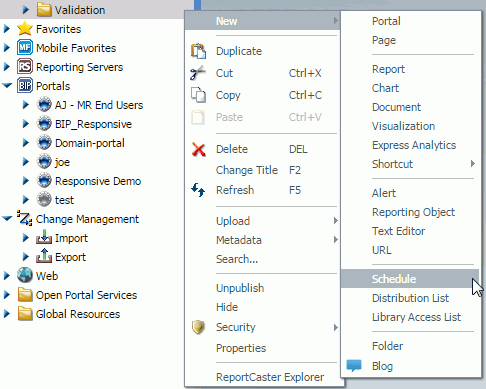Viewport: 486px width, 389px height.
Task: Click the Blog speech bubble icon
Action: click(x=354, y=366)
